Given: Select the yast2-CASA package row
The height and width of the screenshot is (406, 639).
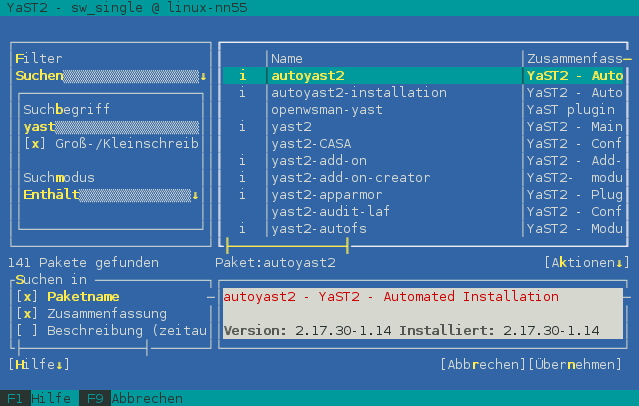Looking at the screenshot, I should 423,144.
